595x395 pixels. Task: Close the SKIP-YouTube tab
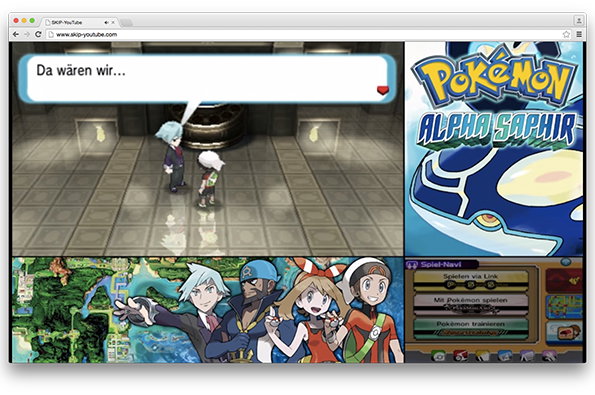(113, 22)
